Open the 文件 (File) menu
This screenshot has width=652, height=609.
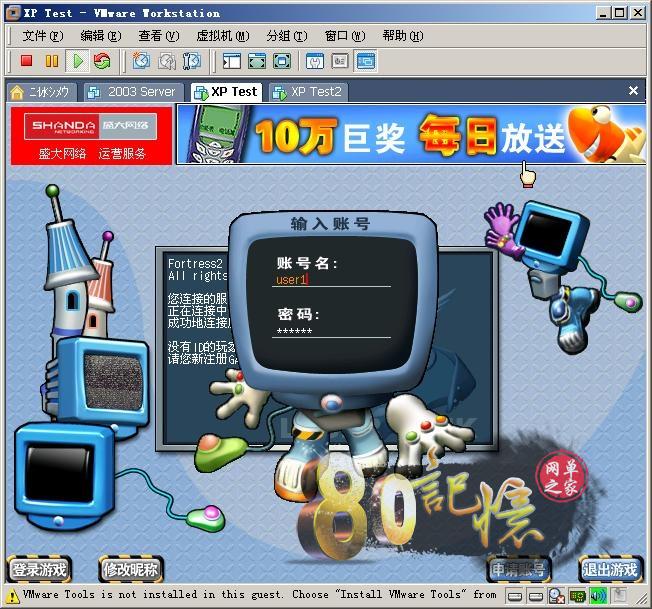pos(41,36)
